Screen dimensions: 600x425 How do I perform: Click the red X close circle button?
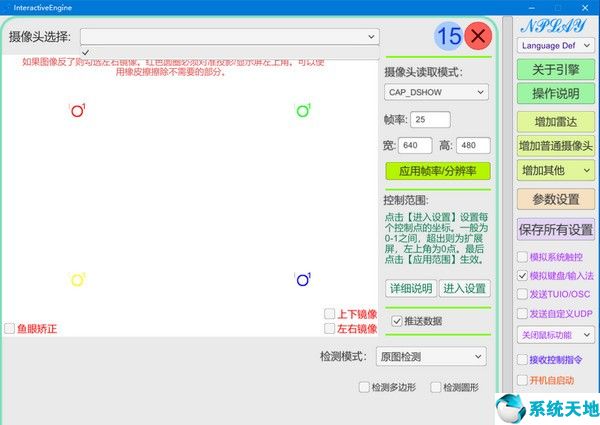click(x=478, y=36)
